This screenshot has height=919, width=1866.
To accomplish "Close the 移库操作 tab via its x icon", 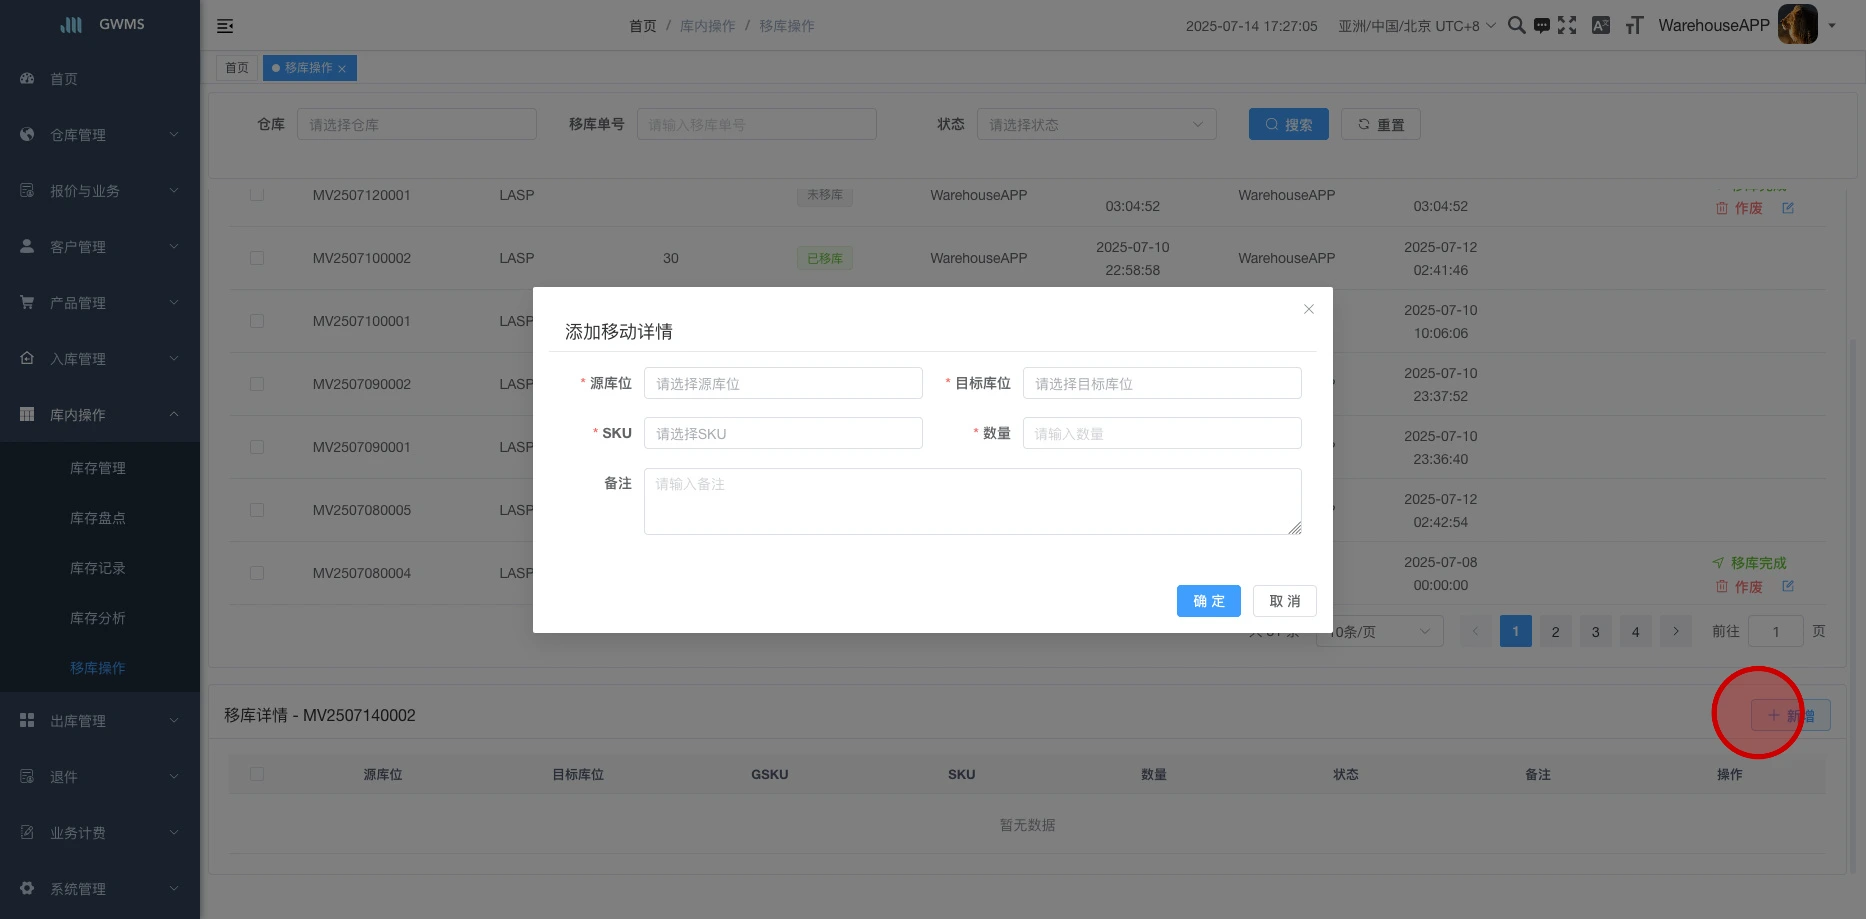I will click(342, 69).
